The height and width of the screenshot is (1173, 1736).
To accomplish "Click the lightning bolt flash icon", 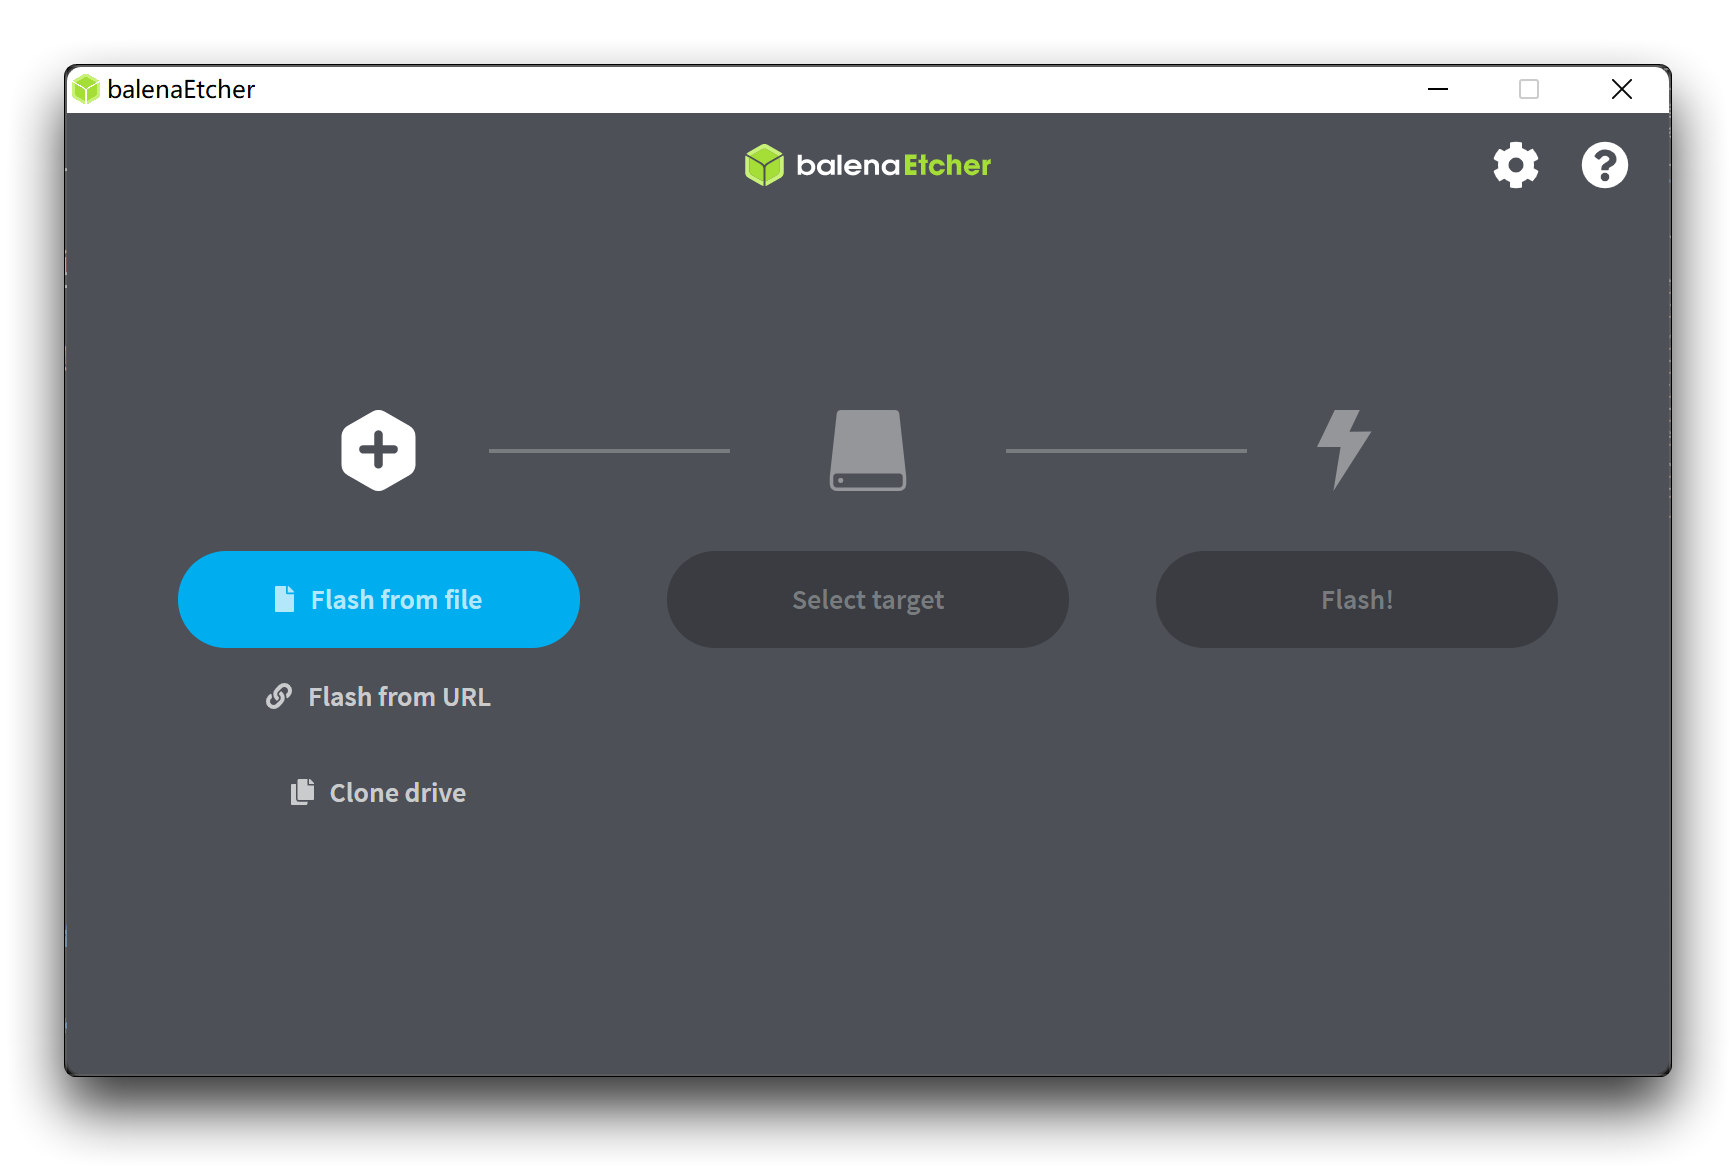I will (1343, 450).
